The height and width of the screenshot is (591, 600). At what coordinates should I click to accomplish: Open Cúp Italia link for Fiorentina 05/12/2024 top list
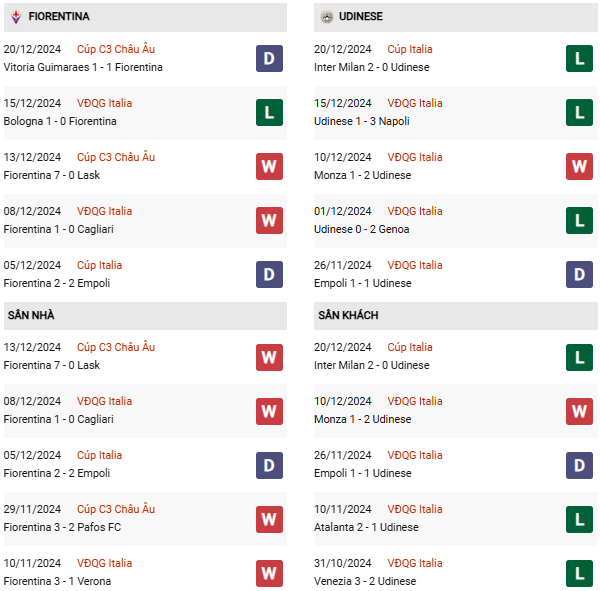click(x=99, y=265)
